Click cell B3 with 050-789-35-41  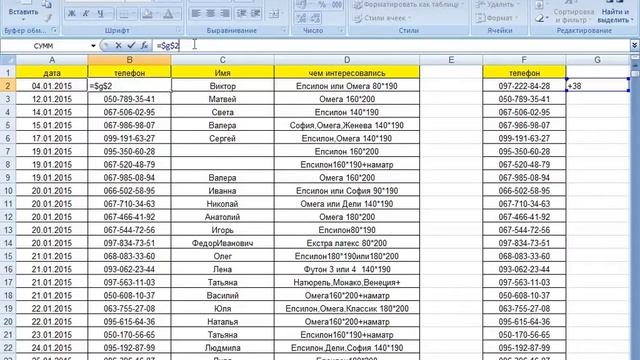click(129, 99)
